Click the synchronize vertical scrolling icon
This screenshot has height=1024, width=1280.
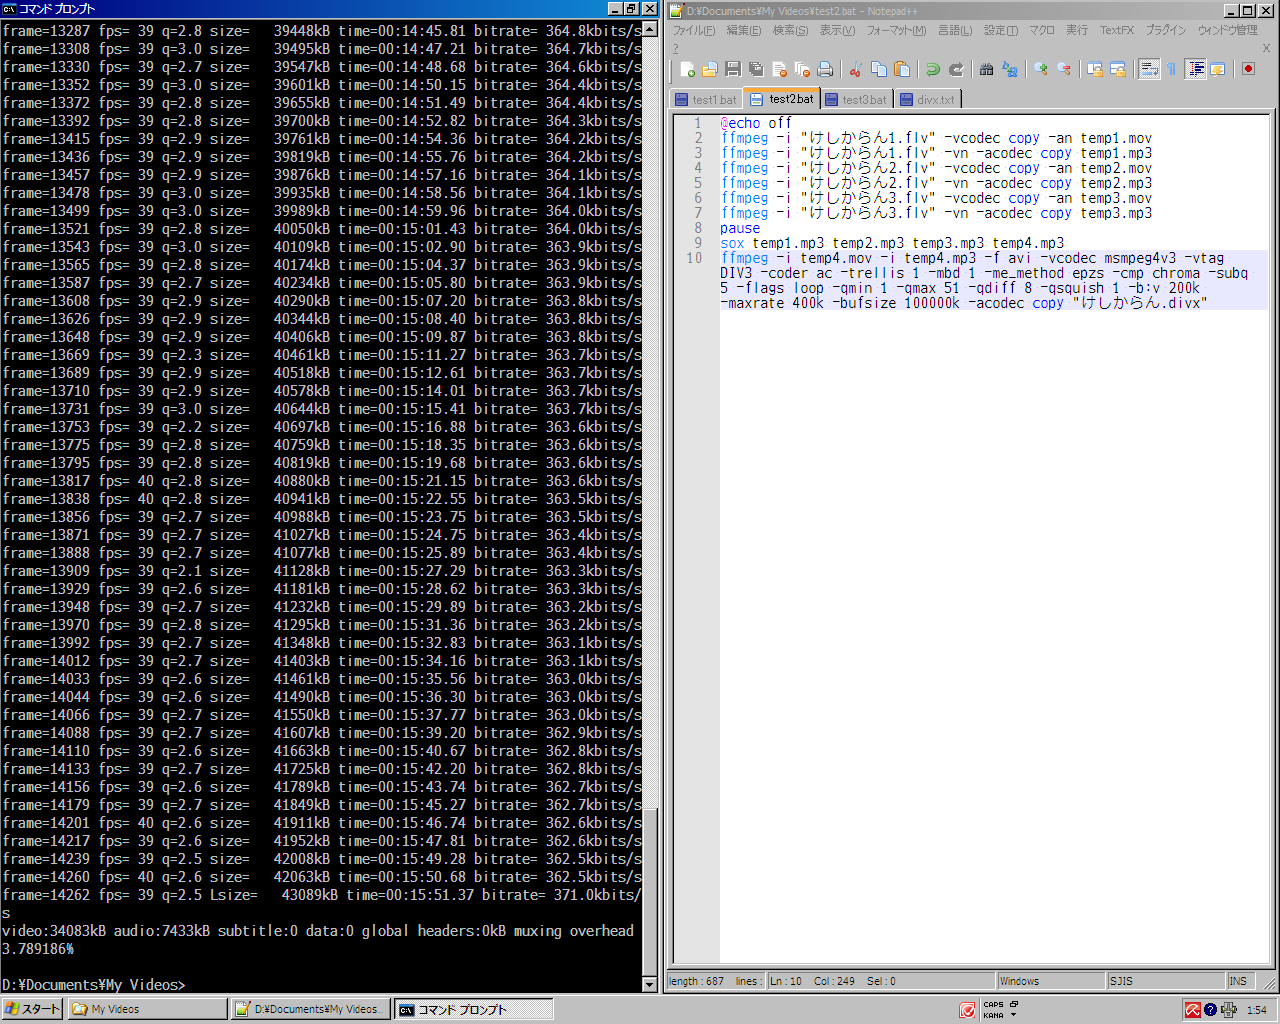click(1095, 69)
